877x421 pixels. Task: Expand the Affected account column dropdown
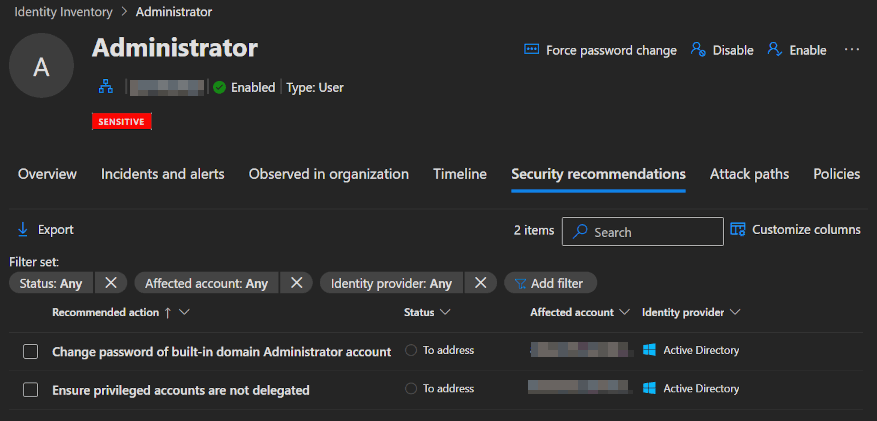(624, 313)
